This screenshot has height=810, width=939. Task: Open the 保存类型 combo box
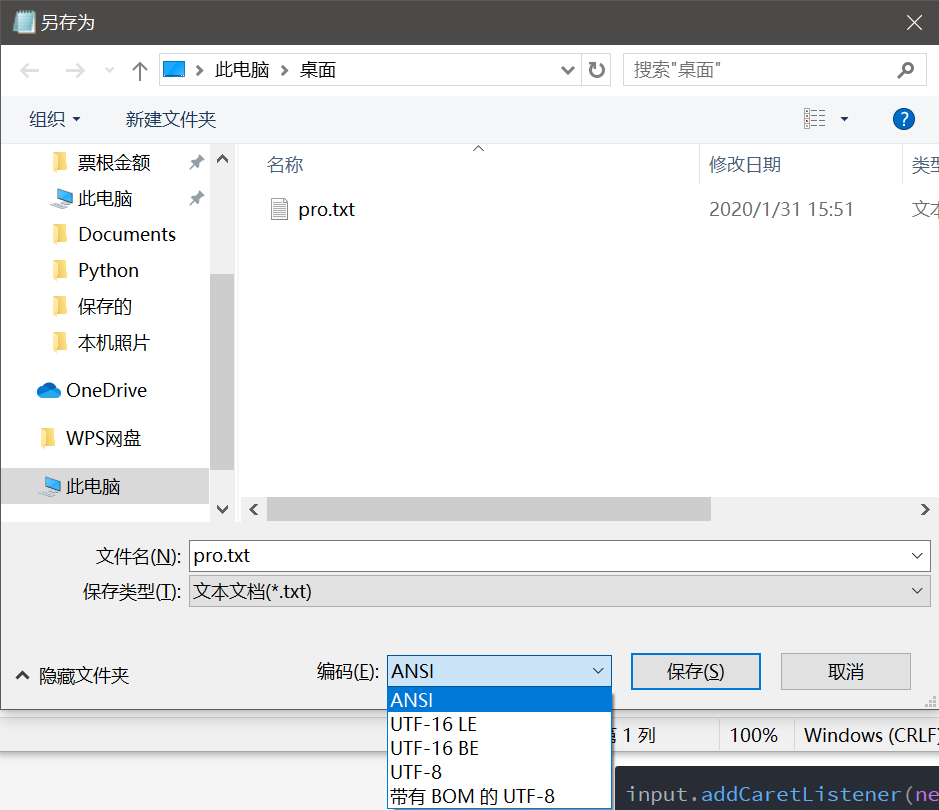pyautogui.click(x=559, y=591)
